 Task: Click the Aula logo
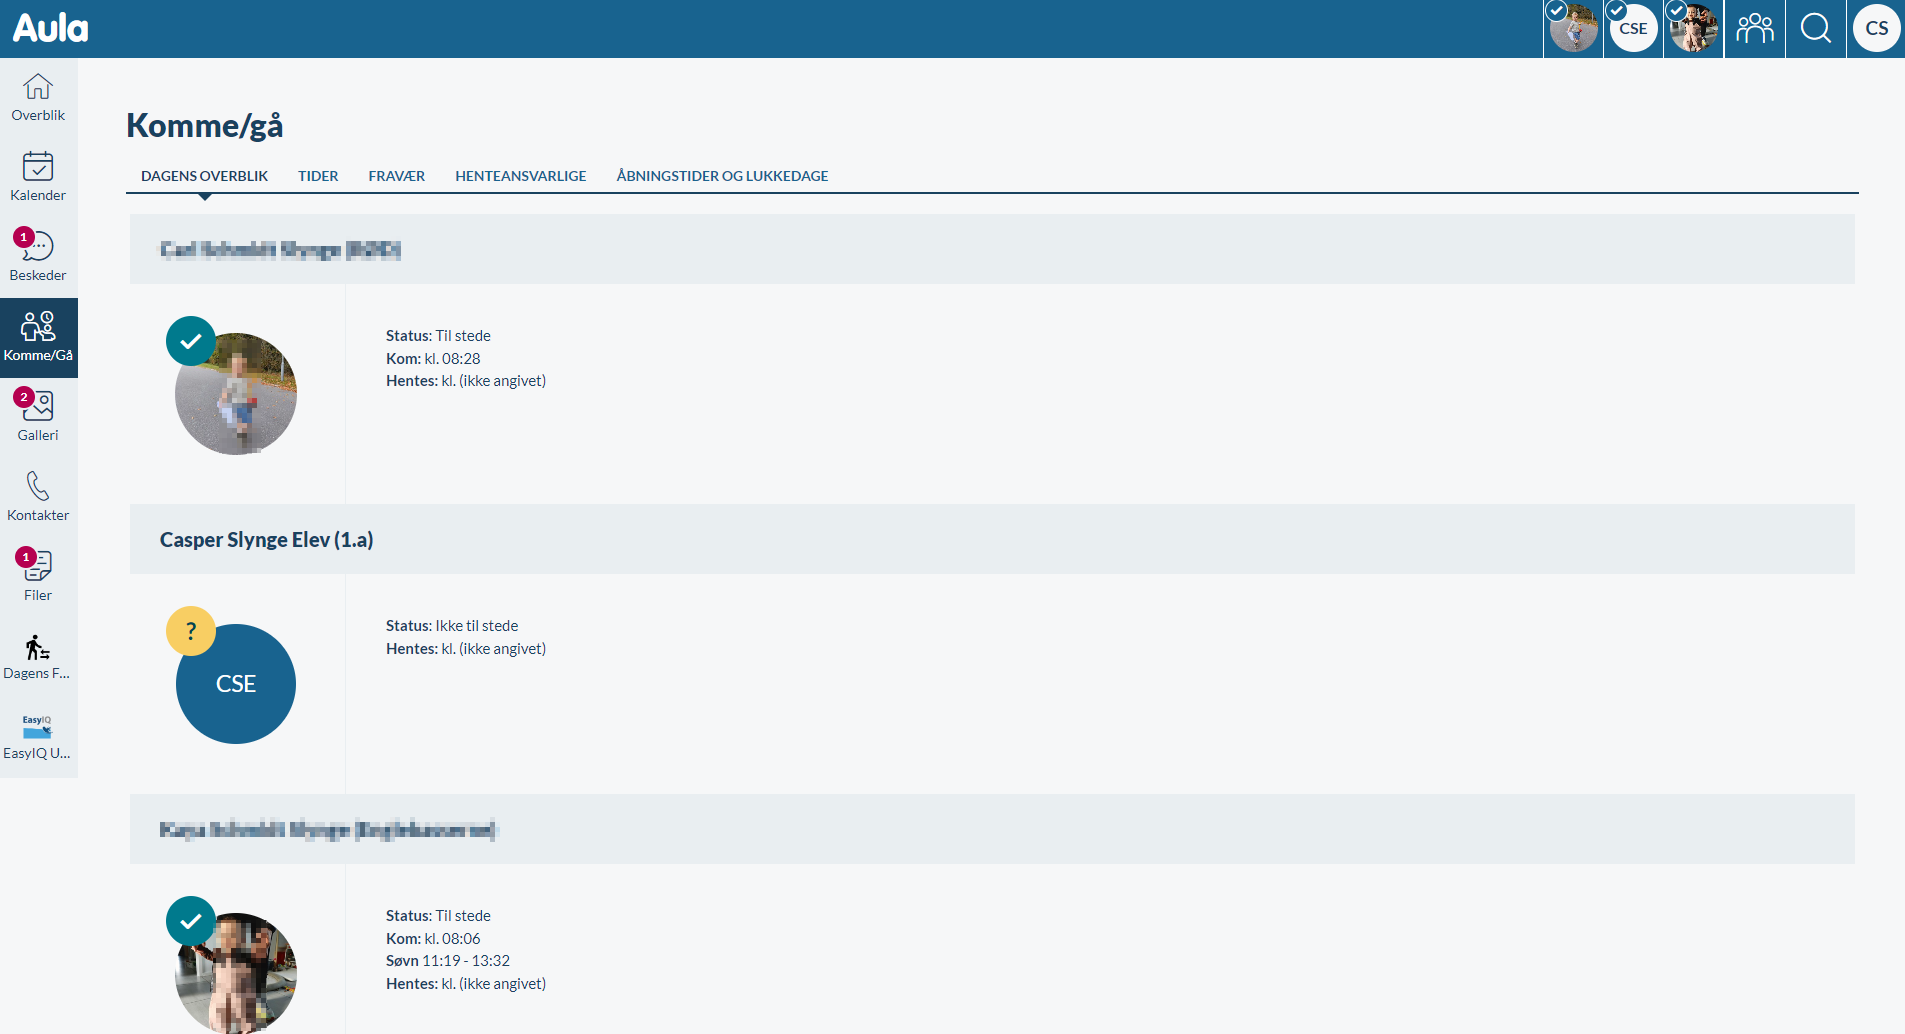[51, 28]
